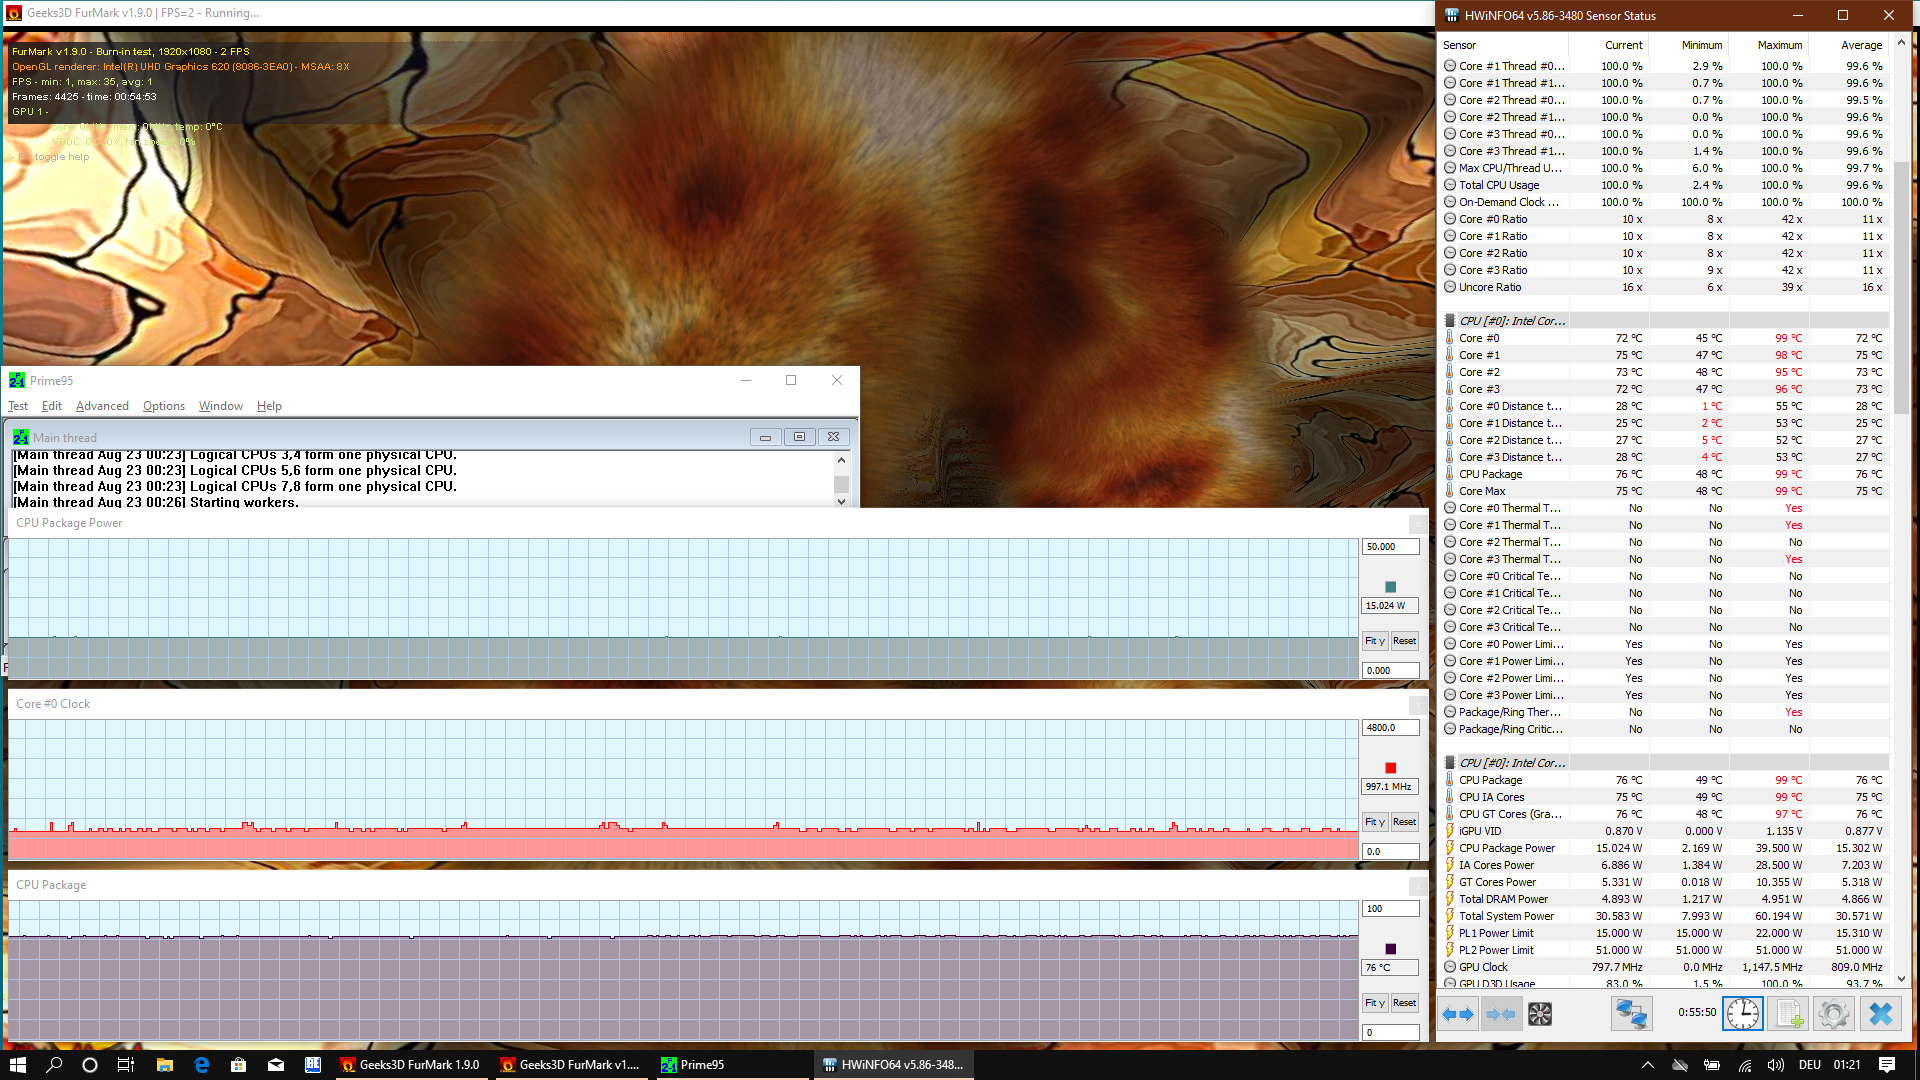
Task: Click Main thread log scroll-up arrow
Action: [841, 460]
